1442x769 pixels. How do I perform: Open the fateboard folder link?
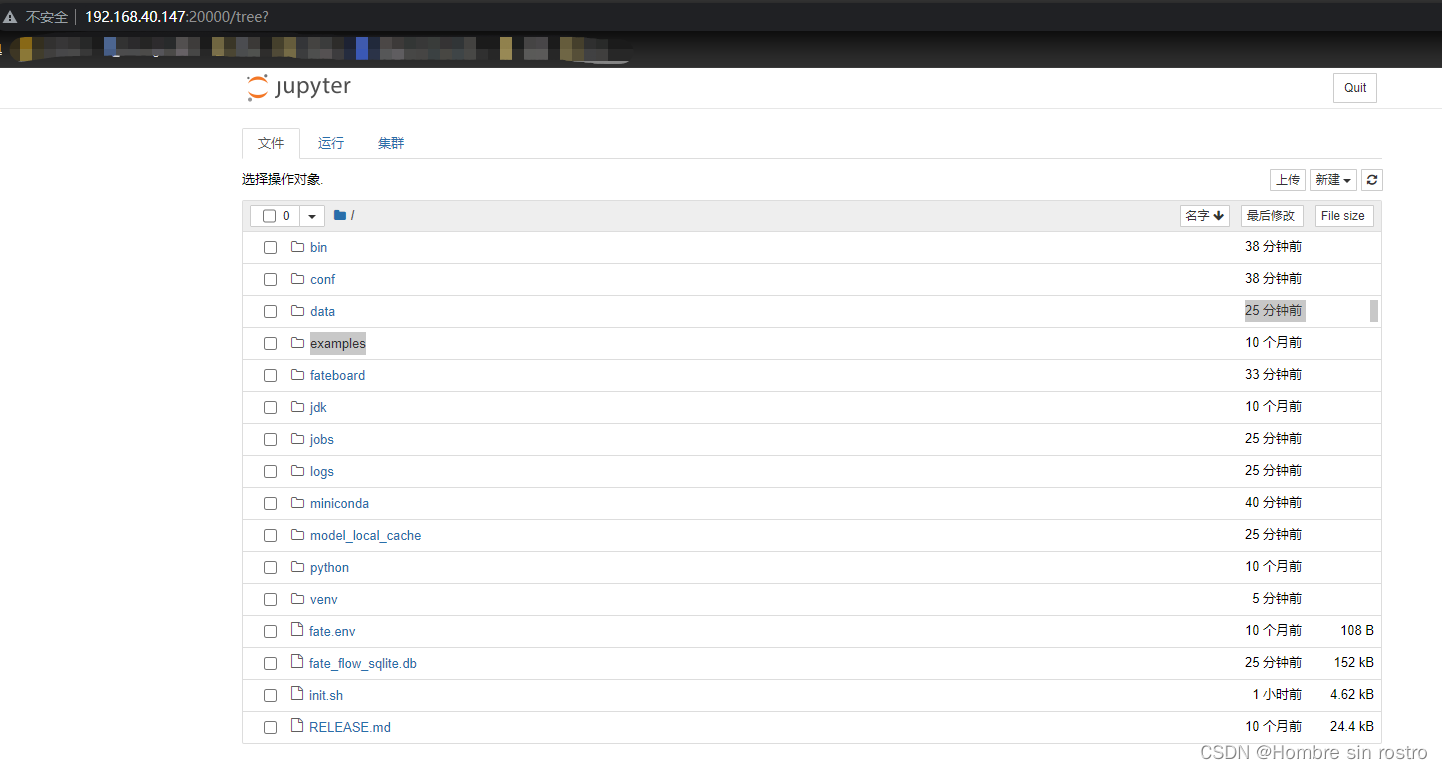click(x=338, y=375)
